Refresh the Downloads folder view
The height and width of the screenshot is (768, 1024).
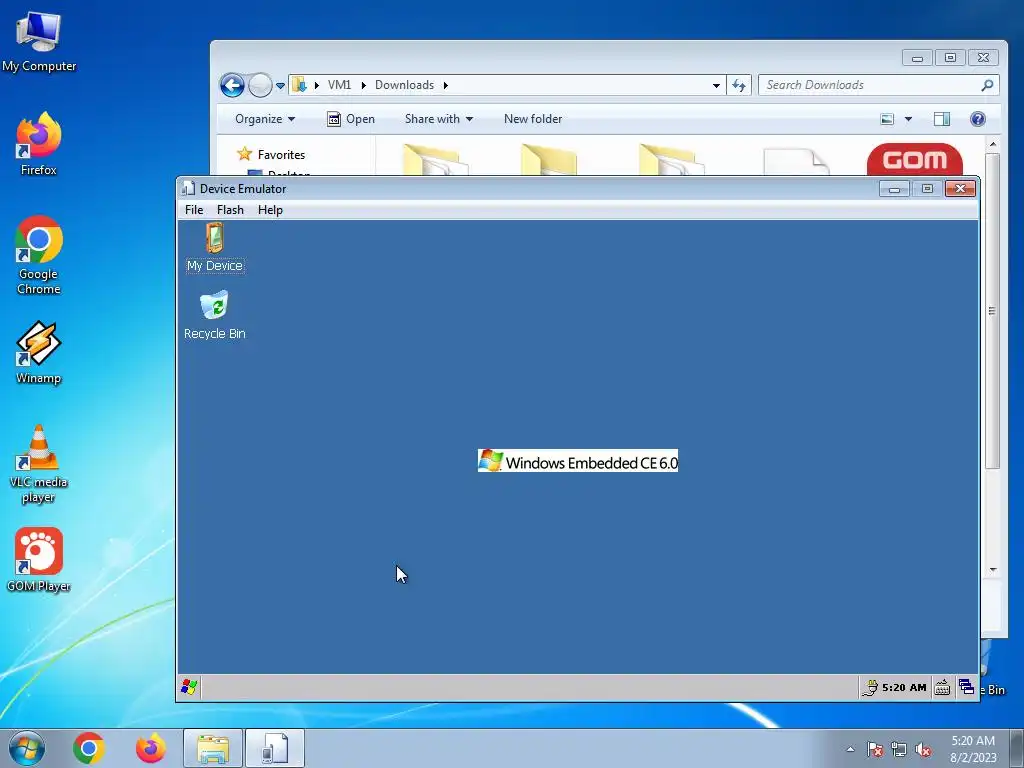tap(739, 86)
